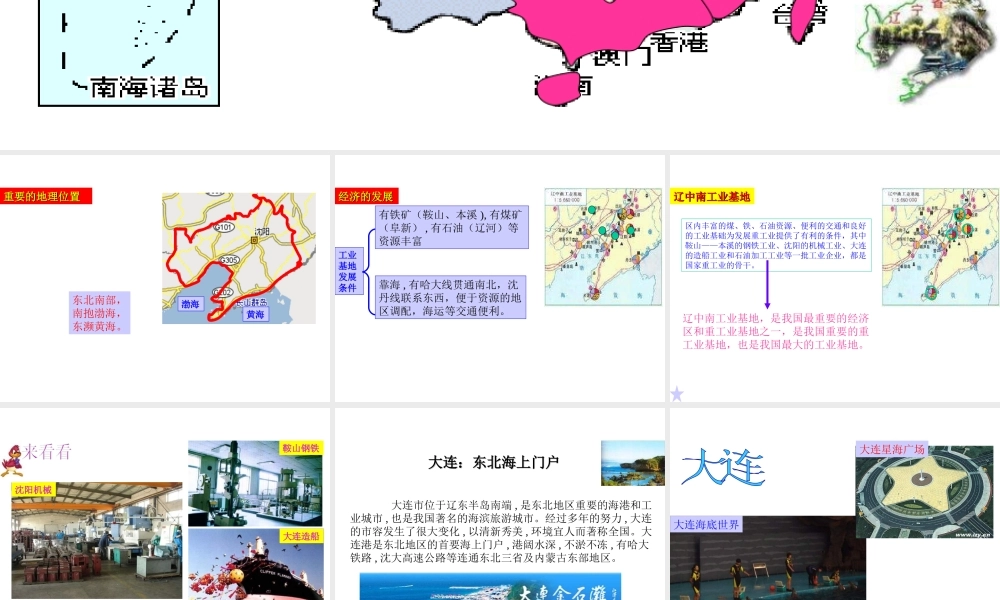Click the pink Hainan island shape
This screenshot has height=600, width=1000.
coord(561,89)
